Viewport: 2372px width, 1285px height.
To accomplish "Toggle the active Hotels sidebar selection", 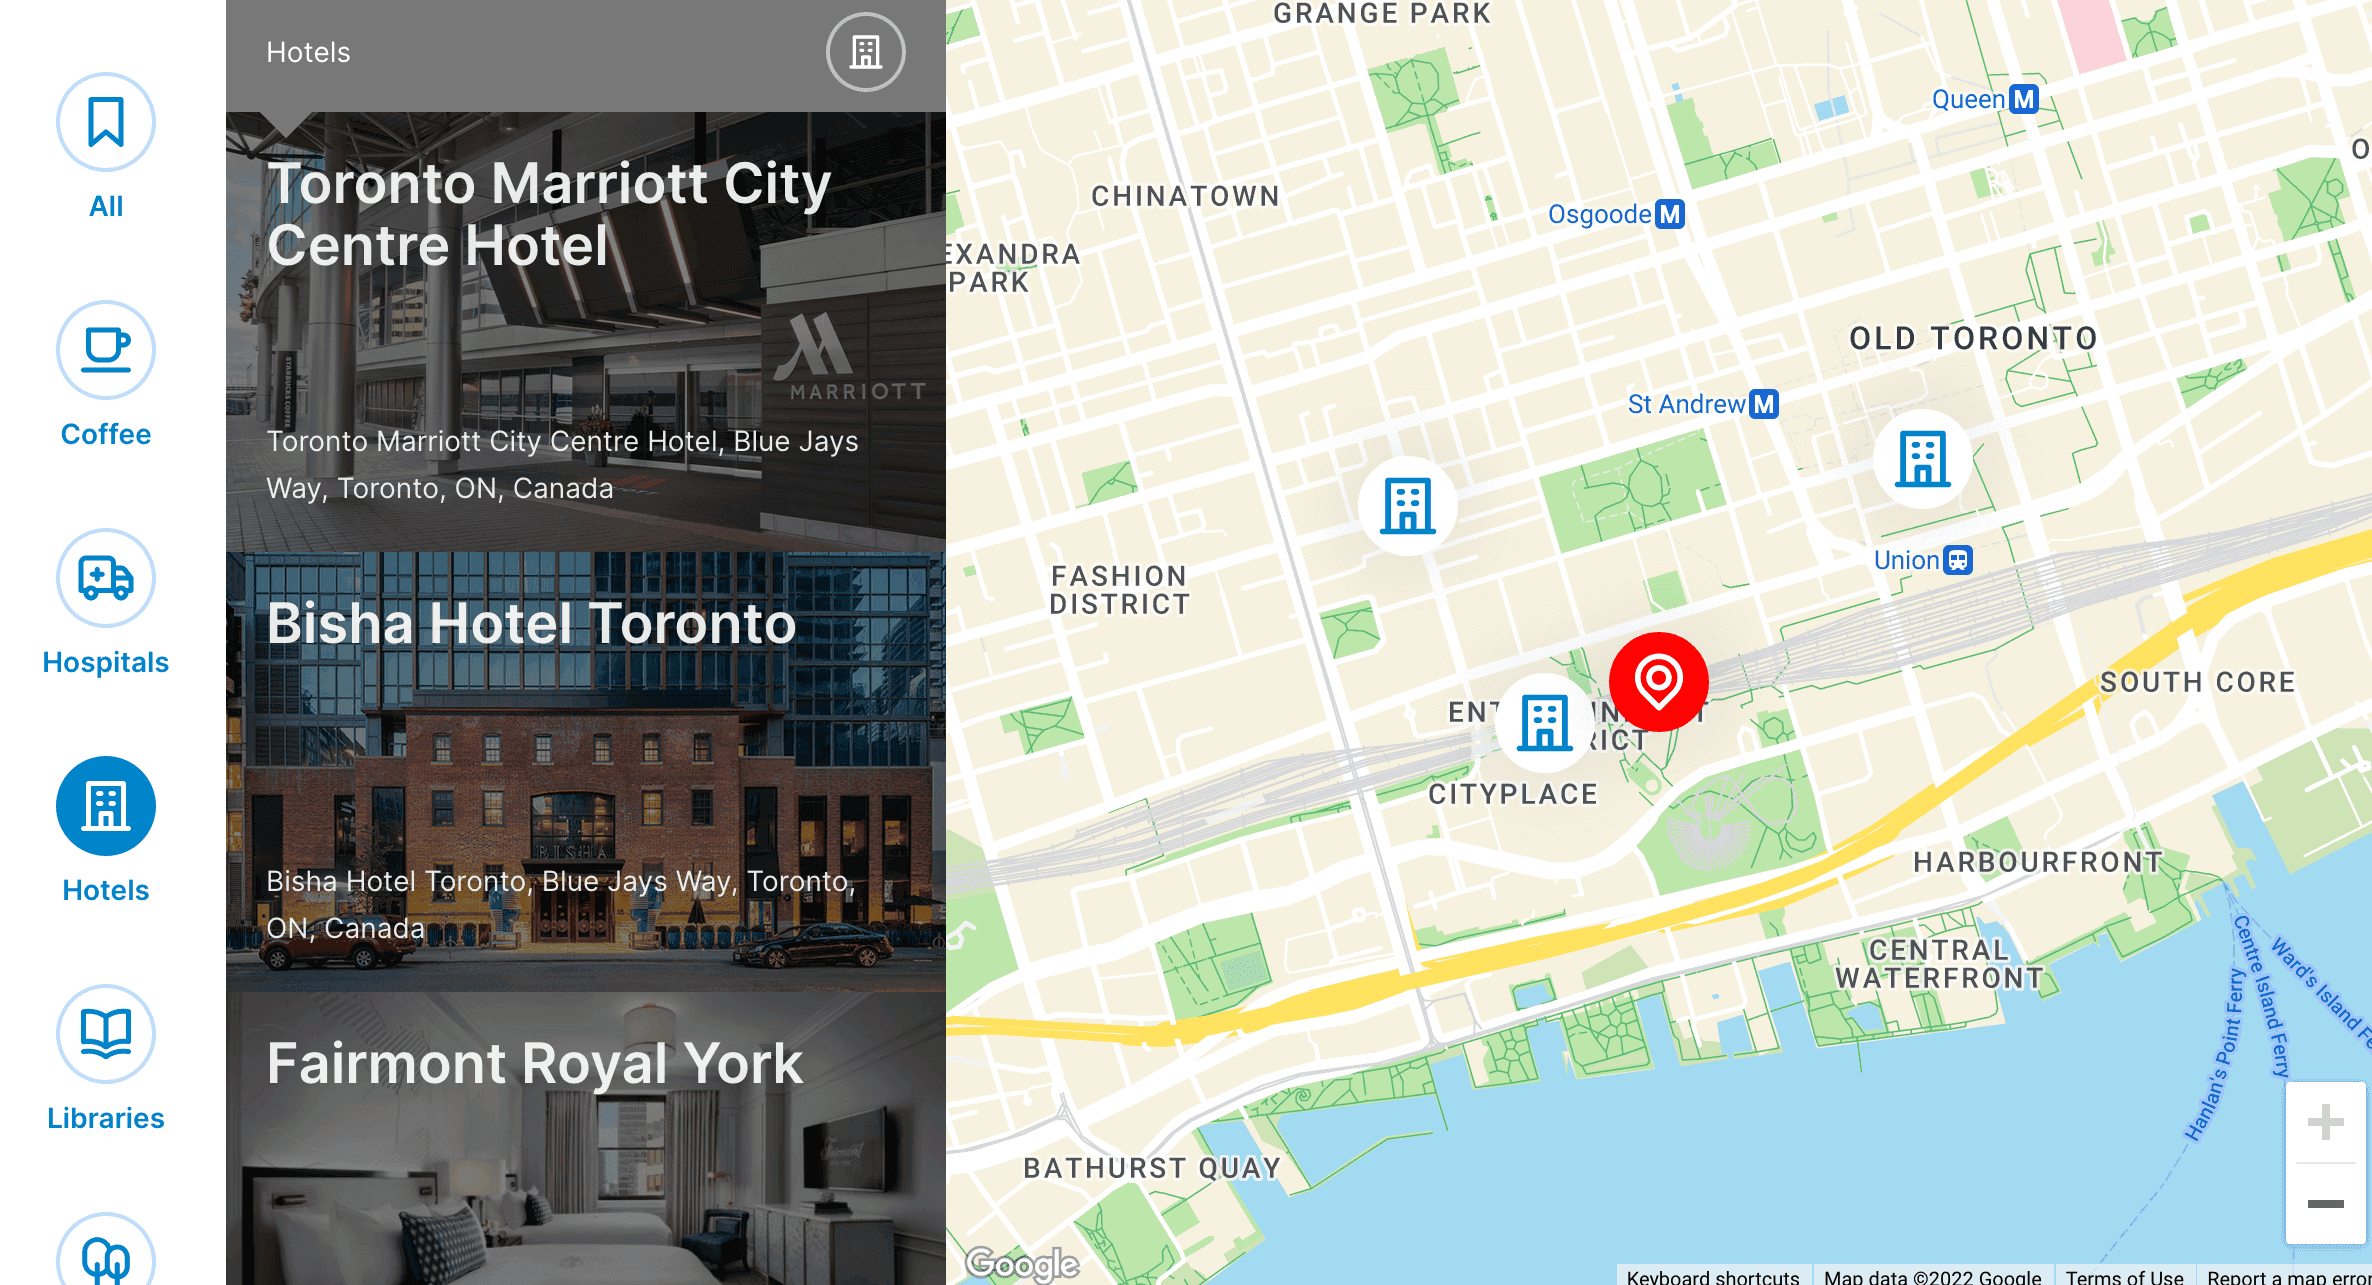I will [x=106, y=807].
